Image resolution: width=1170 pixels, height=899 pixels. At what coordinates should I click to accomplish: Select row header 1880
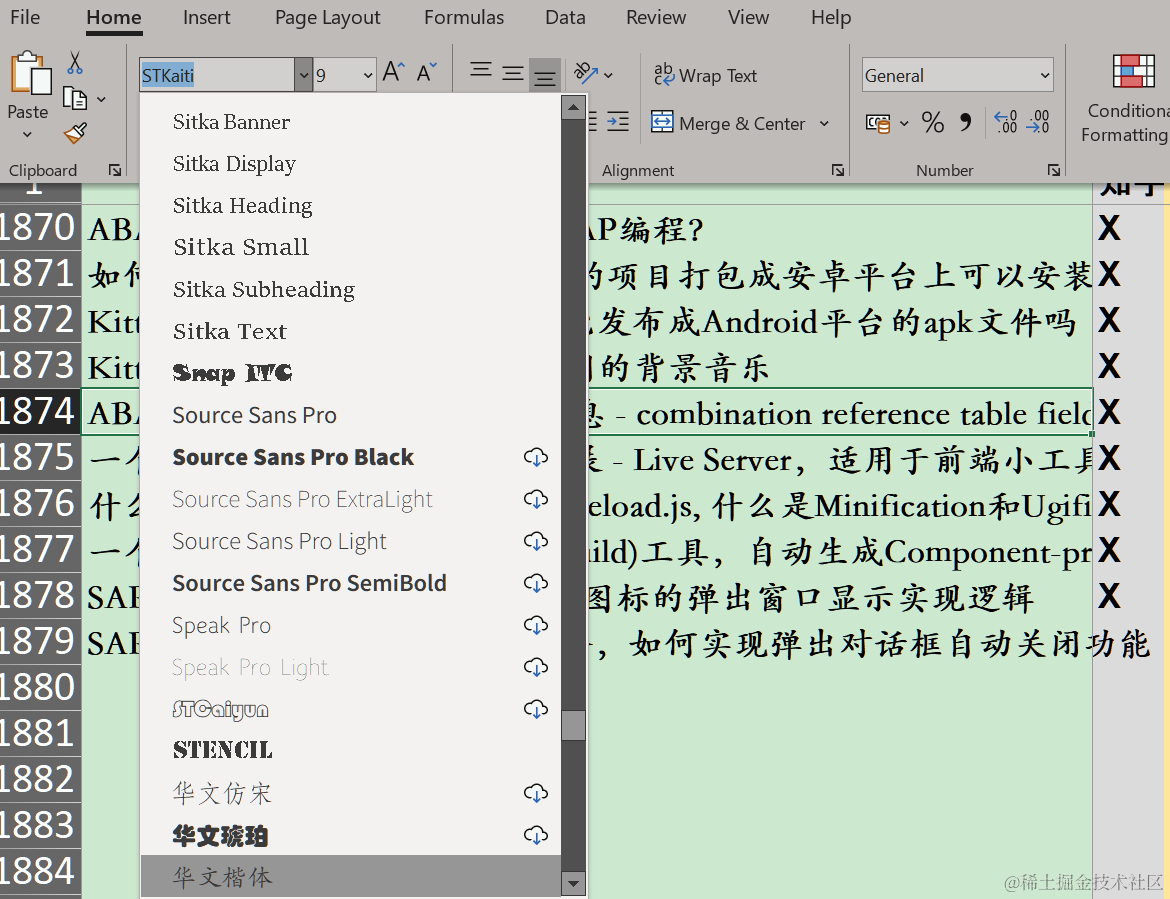(x=40, y=687)
